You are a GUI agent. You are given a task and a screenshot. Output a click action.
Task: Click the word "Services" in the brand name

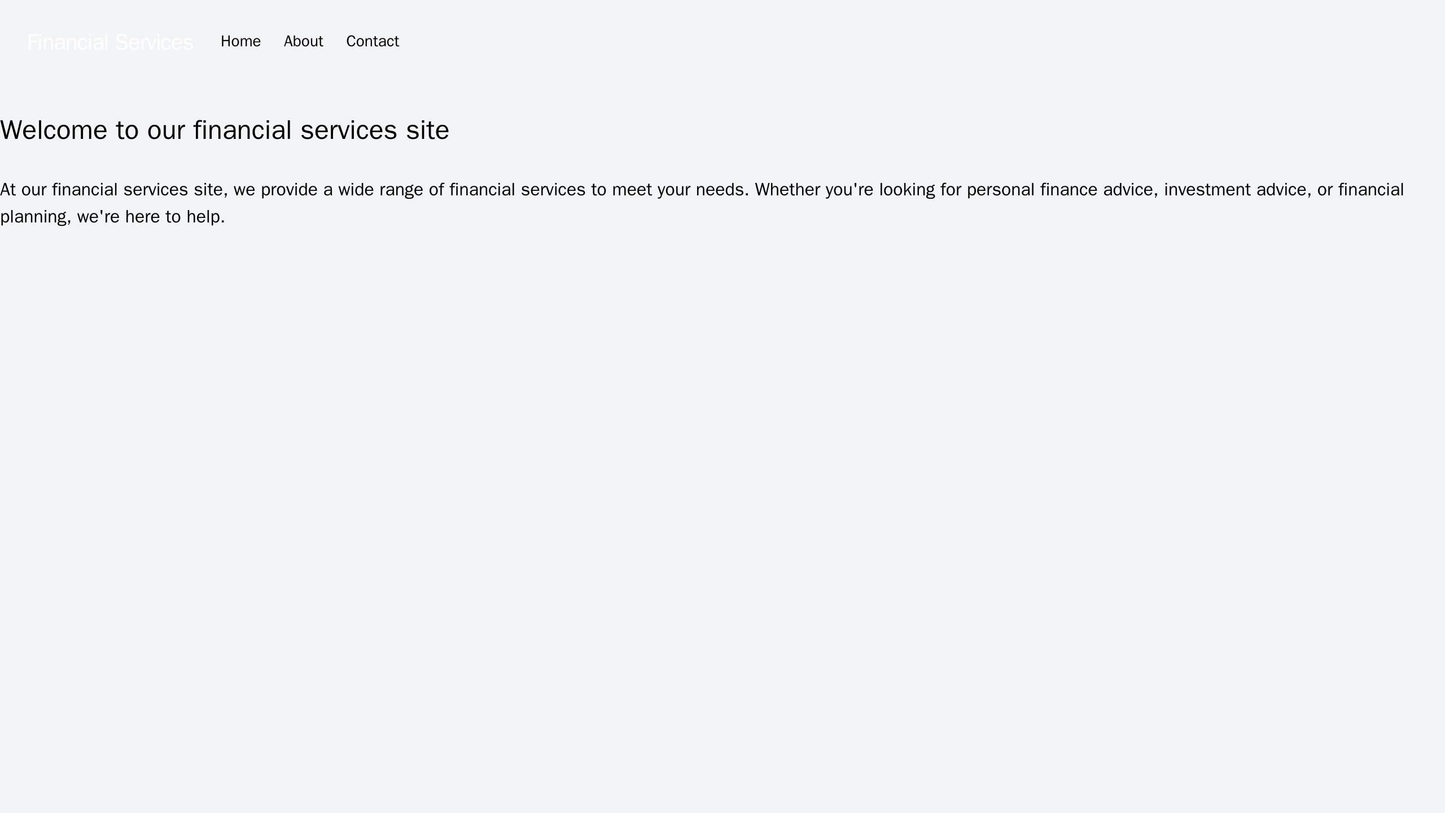[154, 42]
